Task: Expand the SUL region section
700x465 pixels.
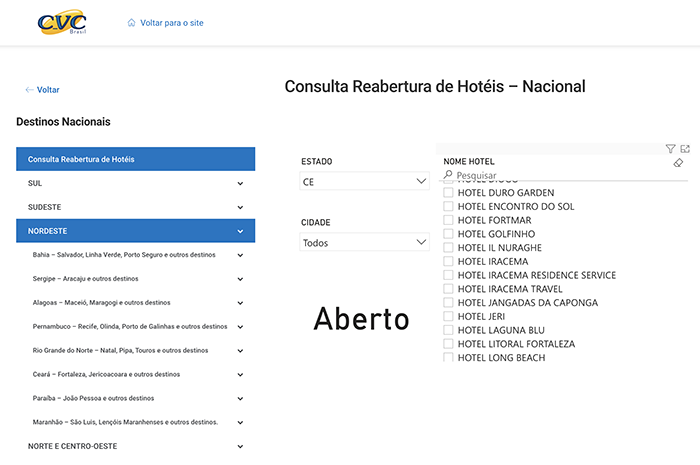Action: [136, 183]
